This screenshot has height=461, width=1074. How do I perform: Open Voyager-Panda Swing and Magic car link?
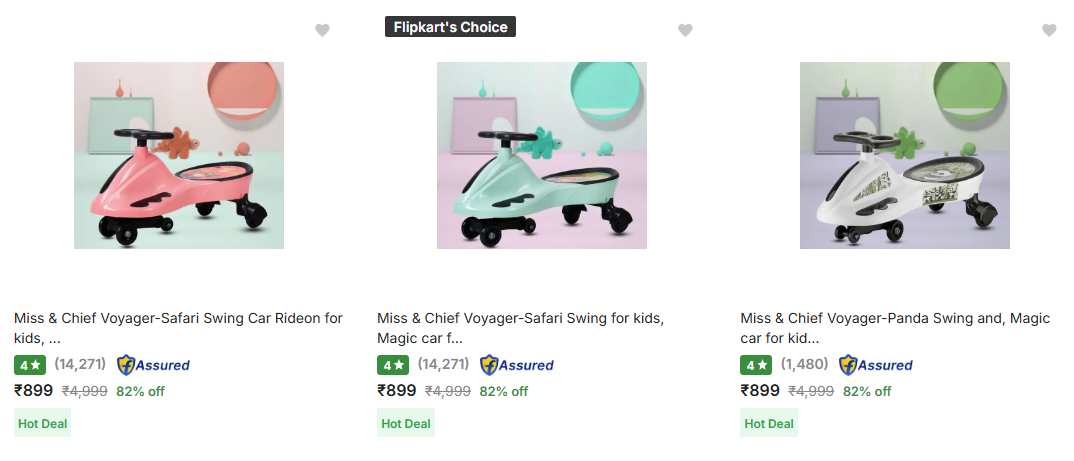tap(895, 328)
